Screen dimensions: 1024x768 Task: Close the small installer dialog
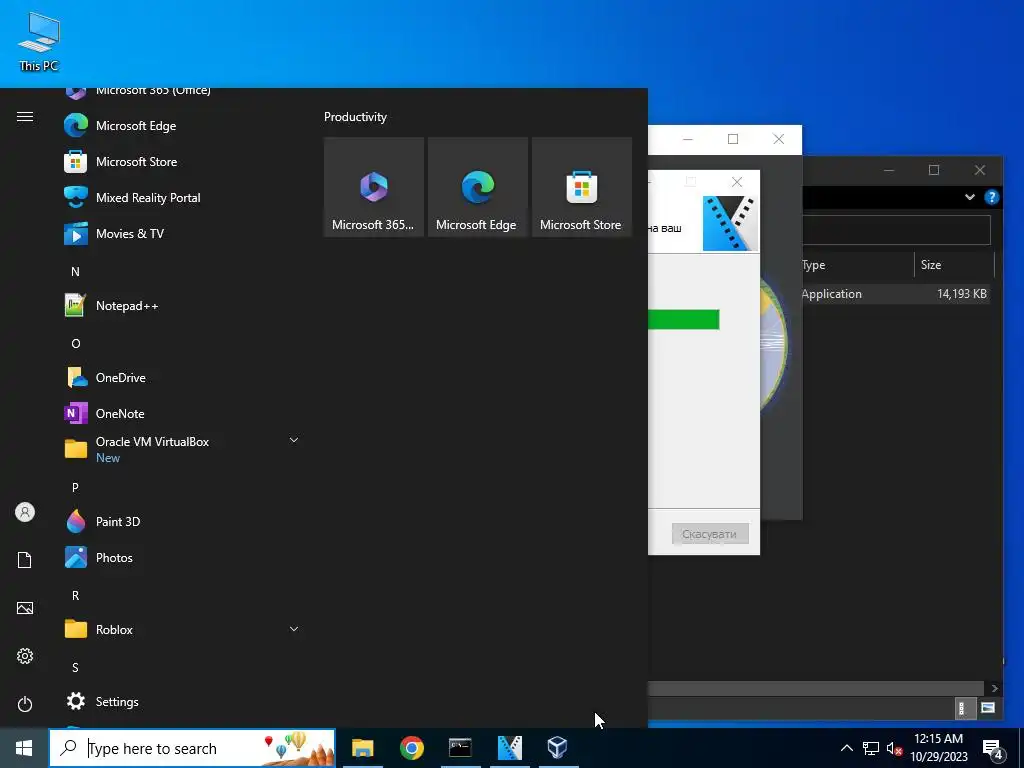tap(737, 182)
